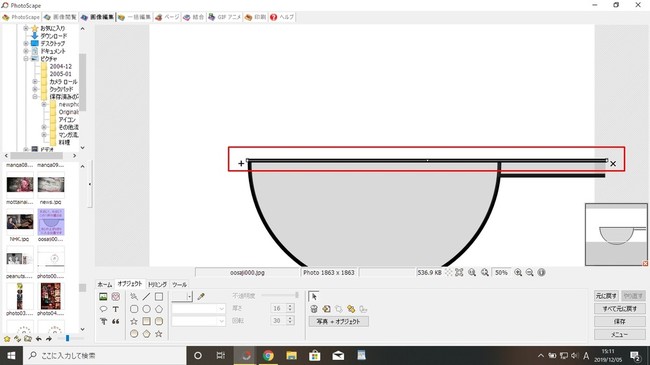Select the ellipse shape tool
The height and width of the screenshot is (365, 650).
(146, 309)
